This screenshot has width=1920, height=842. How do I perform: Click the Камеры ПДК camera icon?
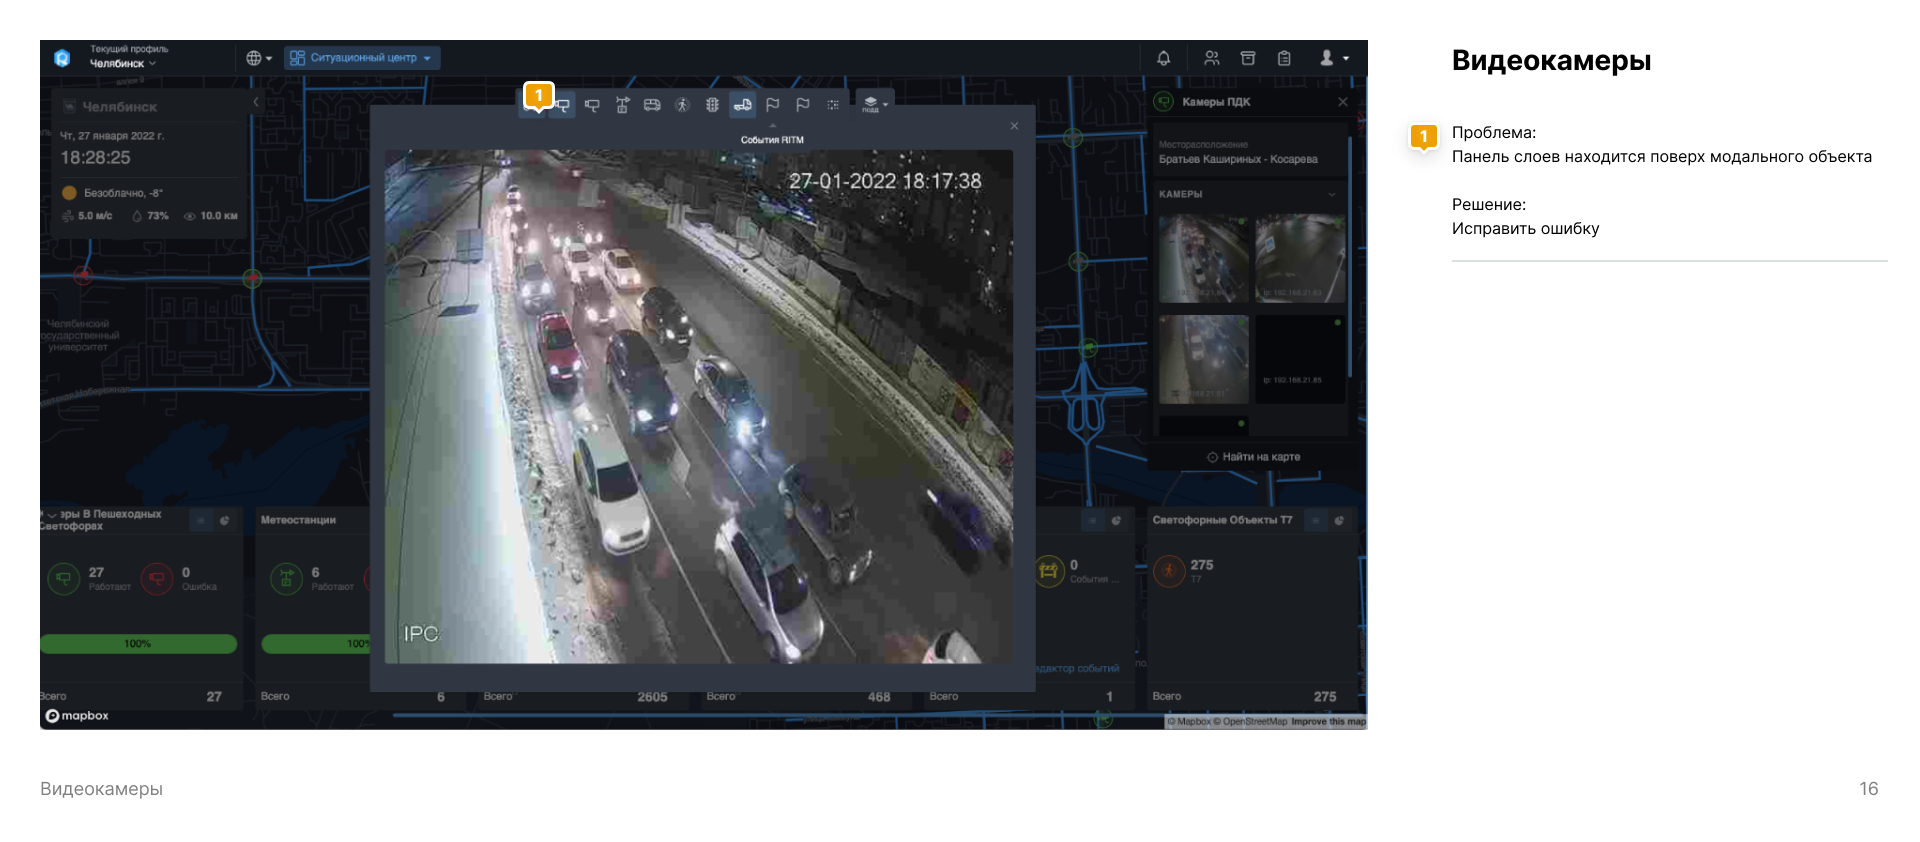point(1164,102)
